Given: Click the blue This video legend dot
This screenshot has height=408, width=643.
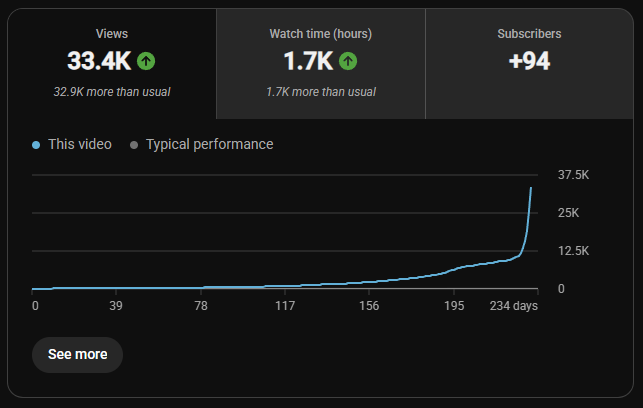Looking at the screenshot, I should coord(36,145).
